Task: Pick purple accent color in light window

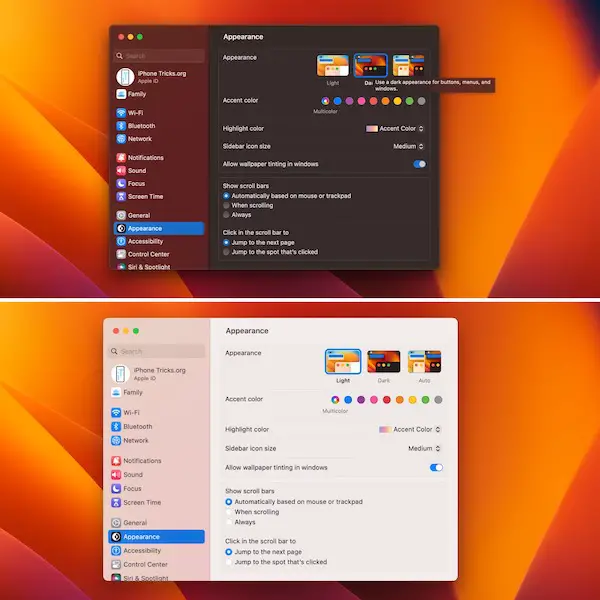Action: tap(361, 399)
